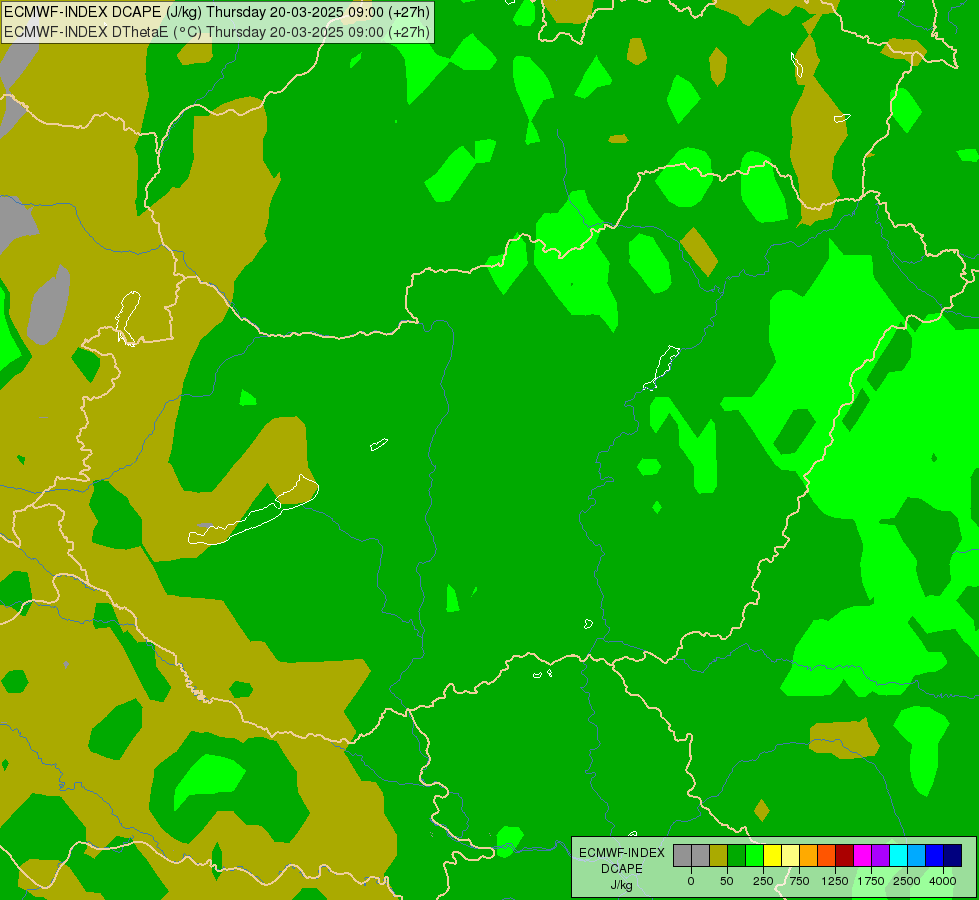Click the legend value 1750
This screenshot has height=900, width=979.
tap(871, 881)
